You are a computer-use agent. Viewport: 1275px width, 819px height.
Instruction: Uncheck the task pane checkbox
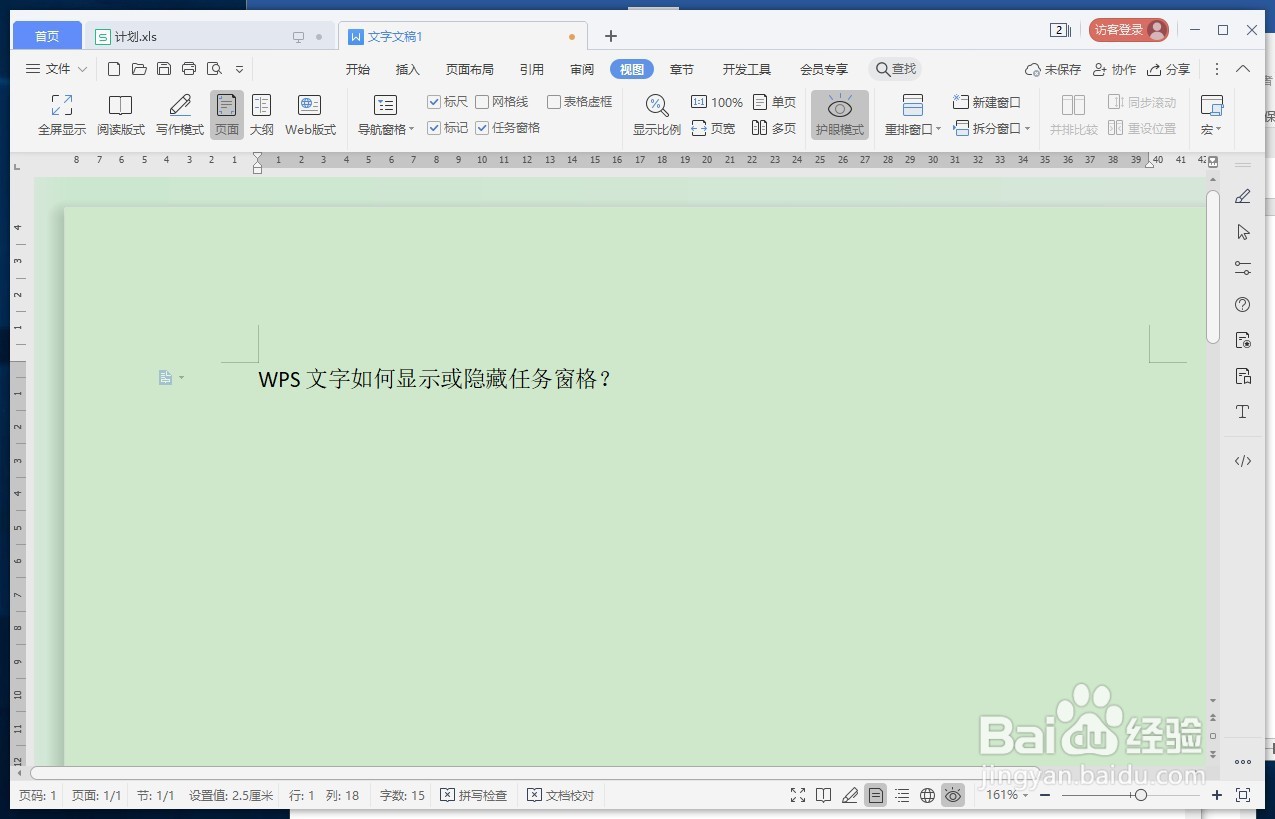pos(508,127)
